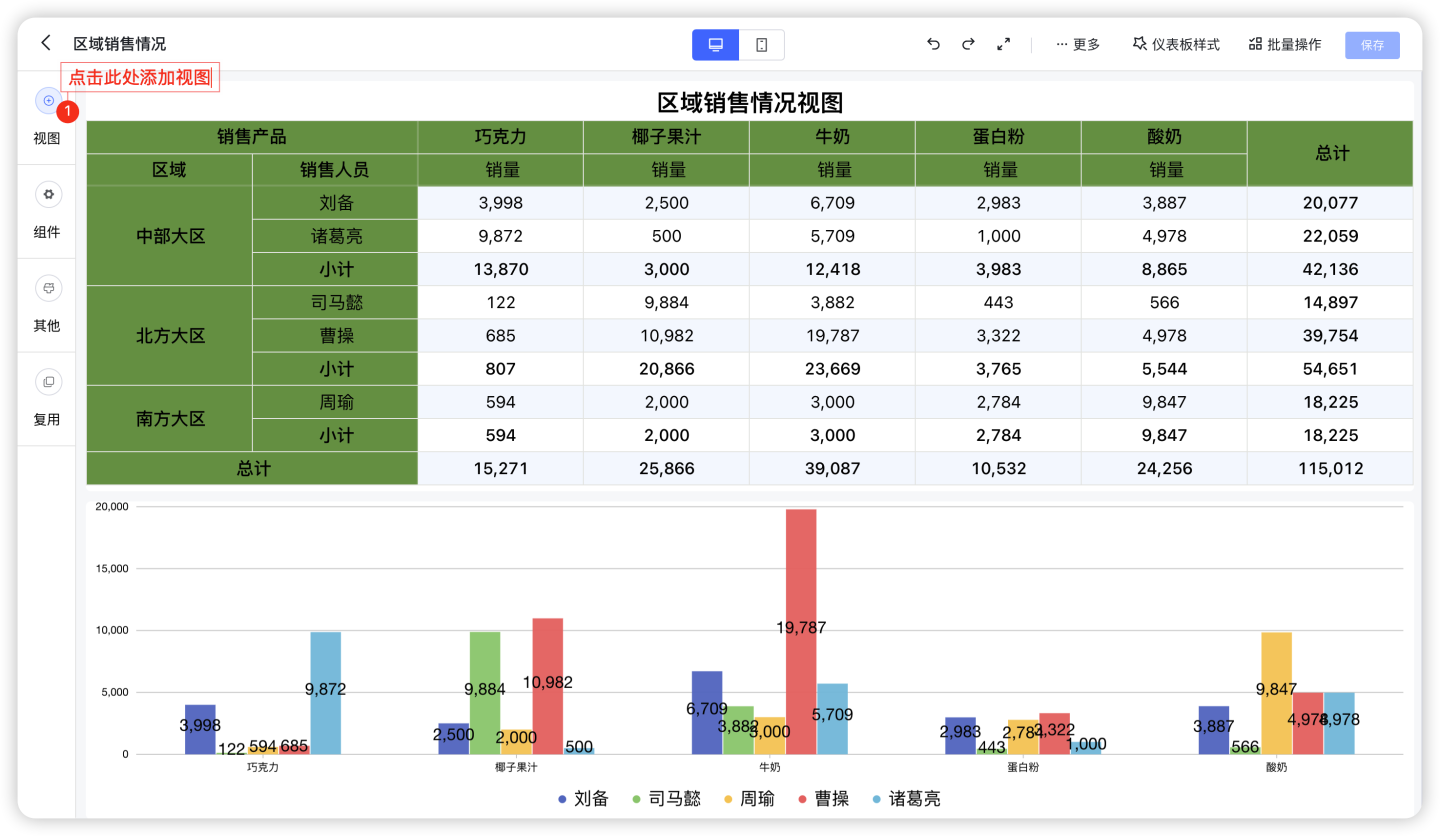This screenshot has height=836, width=1440.
Task: Enter fullscreen with the expand icon
Action: [1003, 44]
